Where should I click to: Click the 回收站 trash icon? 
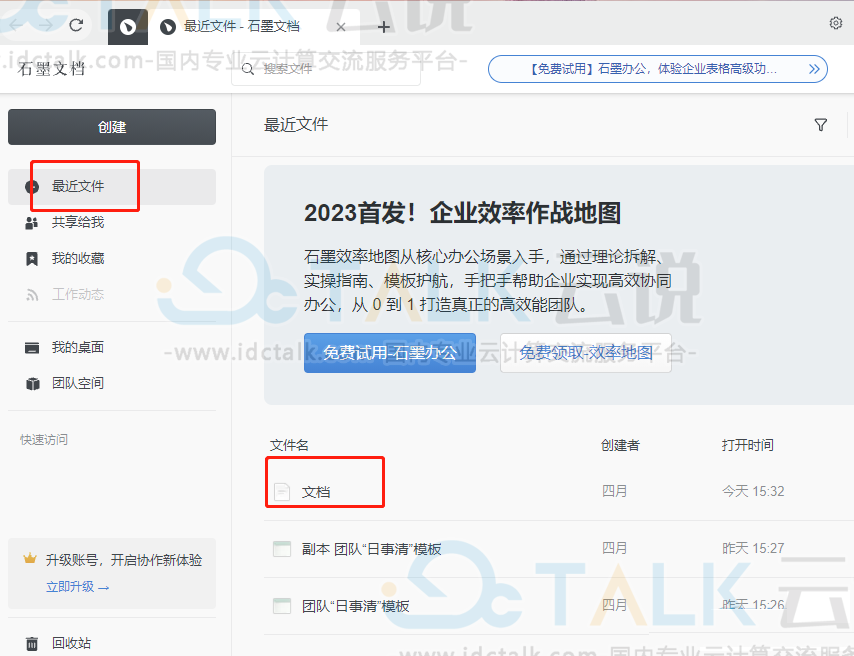32,643
